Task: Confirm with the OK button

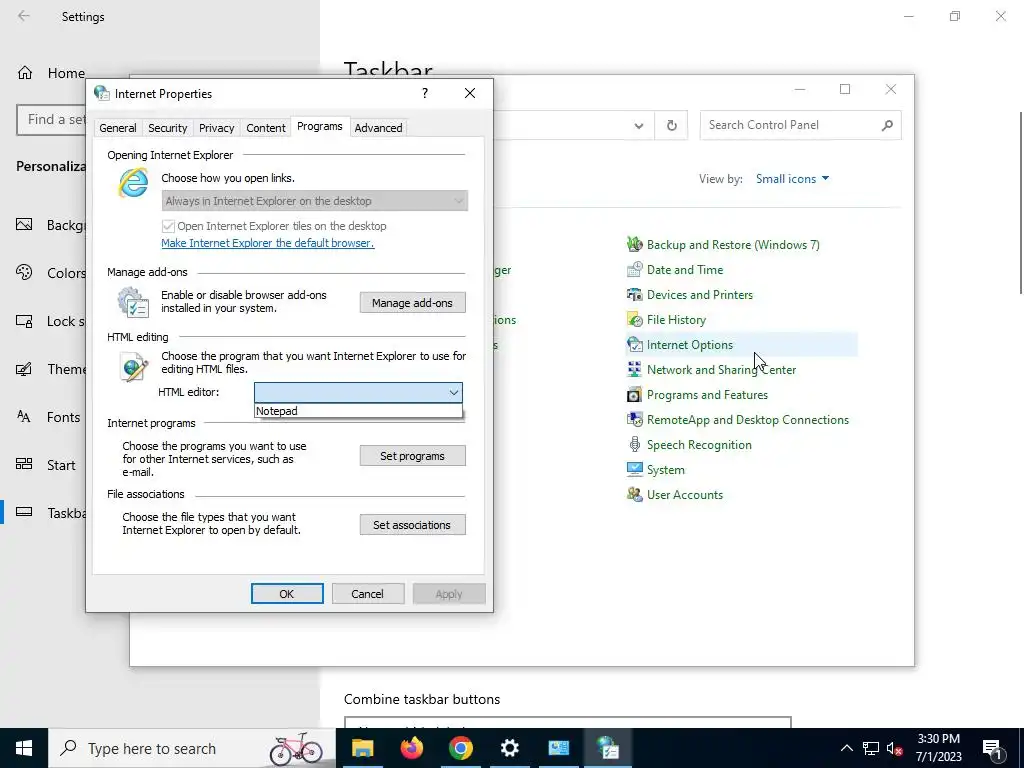Action: pyautogui.click(x=287, y=594)
